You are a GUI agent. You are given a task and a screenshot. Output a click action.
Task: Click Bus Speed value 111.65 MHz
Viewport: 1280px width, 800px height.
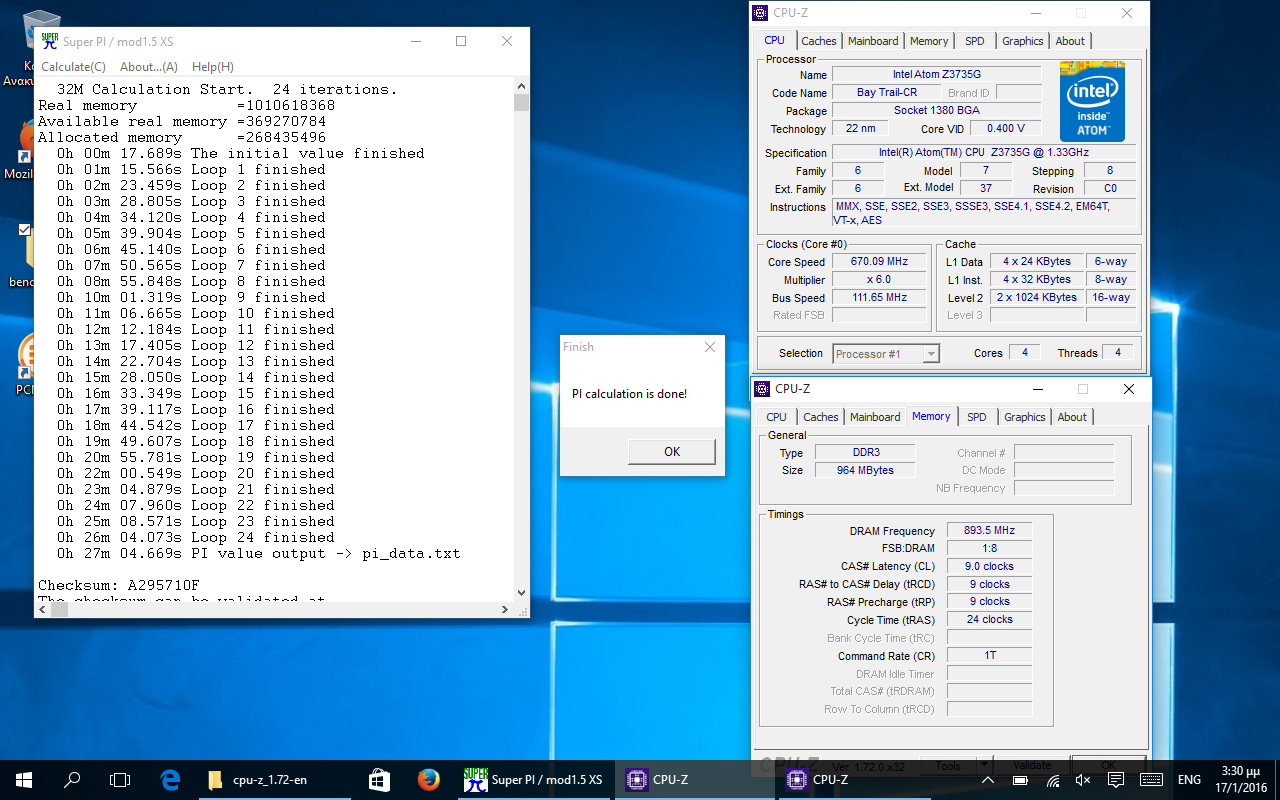(x=880, y=298)
